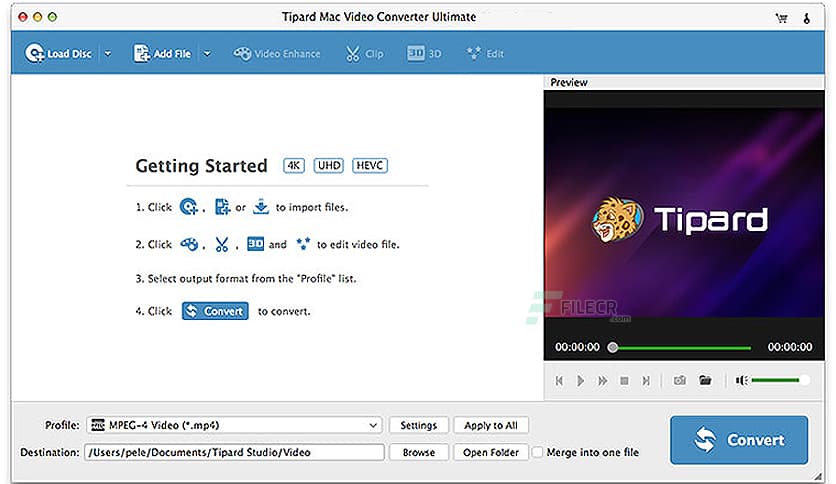
Task: Click the large Convert button
Action: tap(739, 440)
